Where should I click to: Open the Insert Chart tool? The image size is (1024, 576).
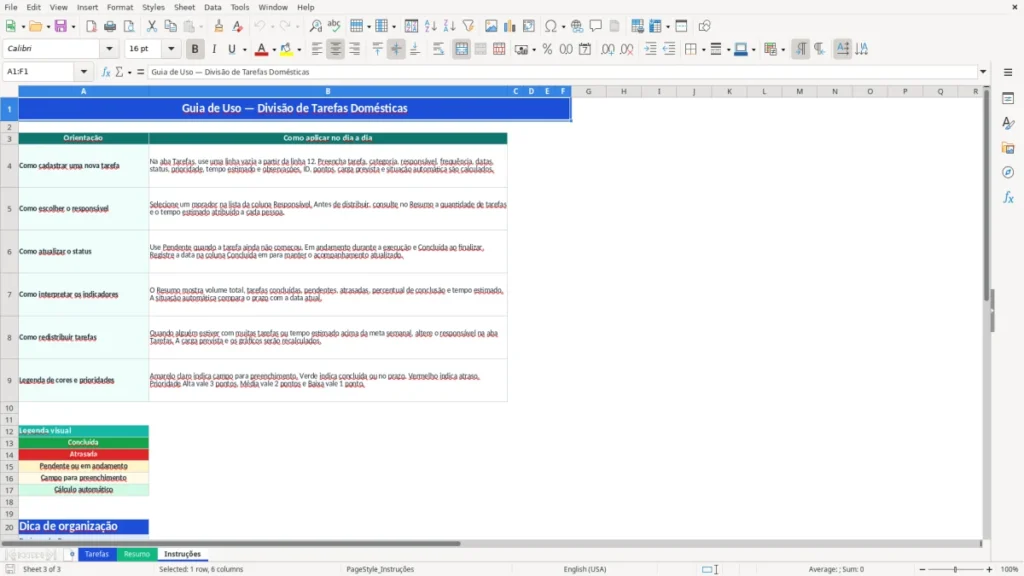coord(510,26)
